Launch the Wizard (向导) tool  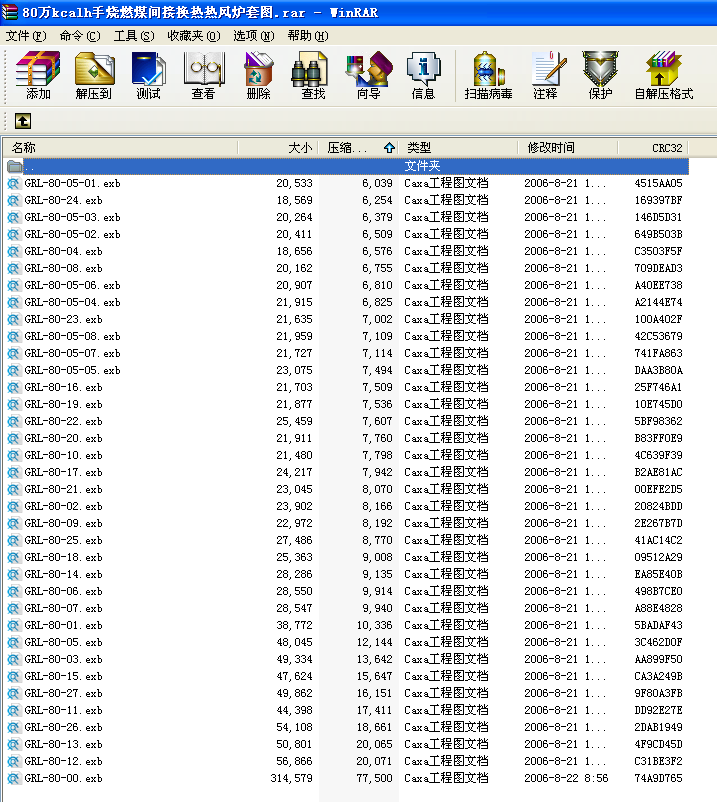[x=368, y=76]
